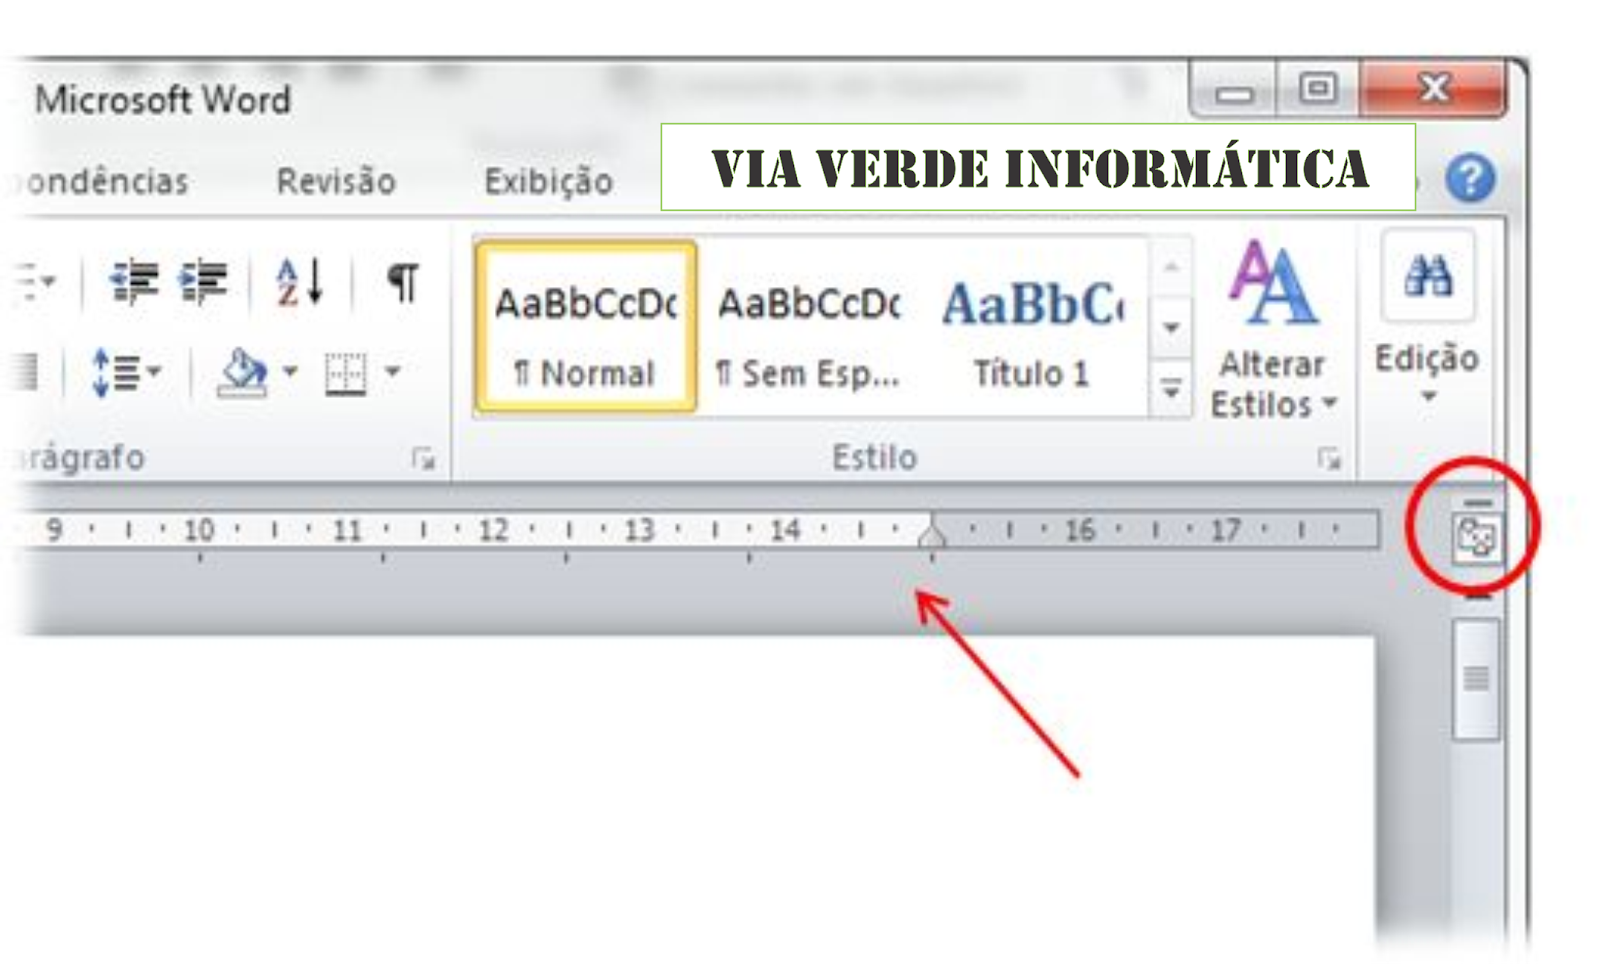Maximize the Microsoft Word window
Screen dimensions: 1600x964
1318,90
